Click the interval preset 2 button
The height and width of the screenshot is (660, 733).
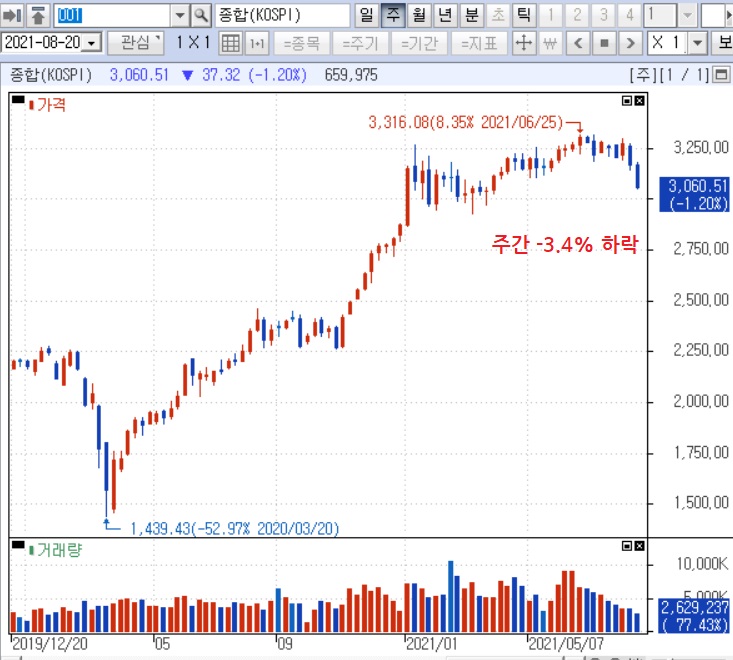point(577,15)
